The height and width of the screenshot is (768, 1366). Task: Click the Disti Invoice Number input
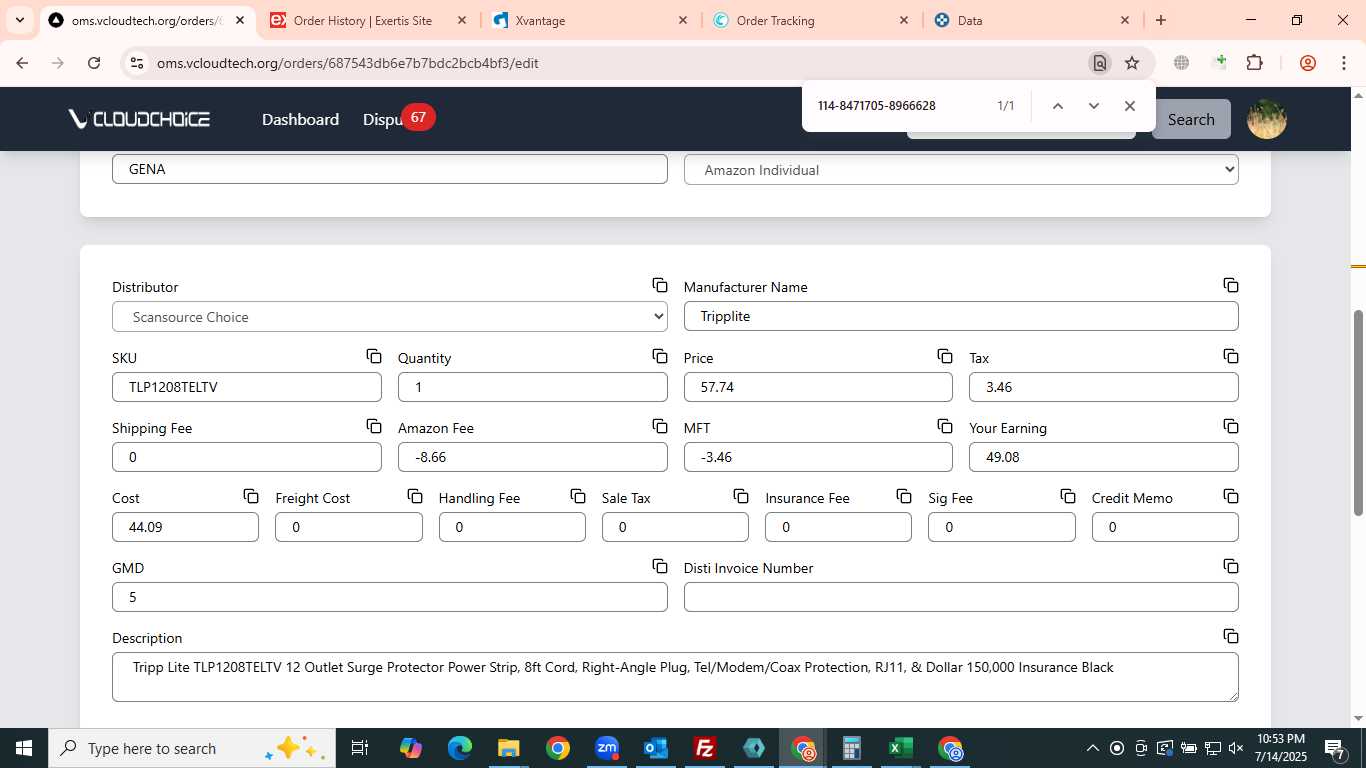pyautogui.click(x=961, y=597)
